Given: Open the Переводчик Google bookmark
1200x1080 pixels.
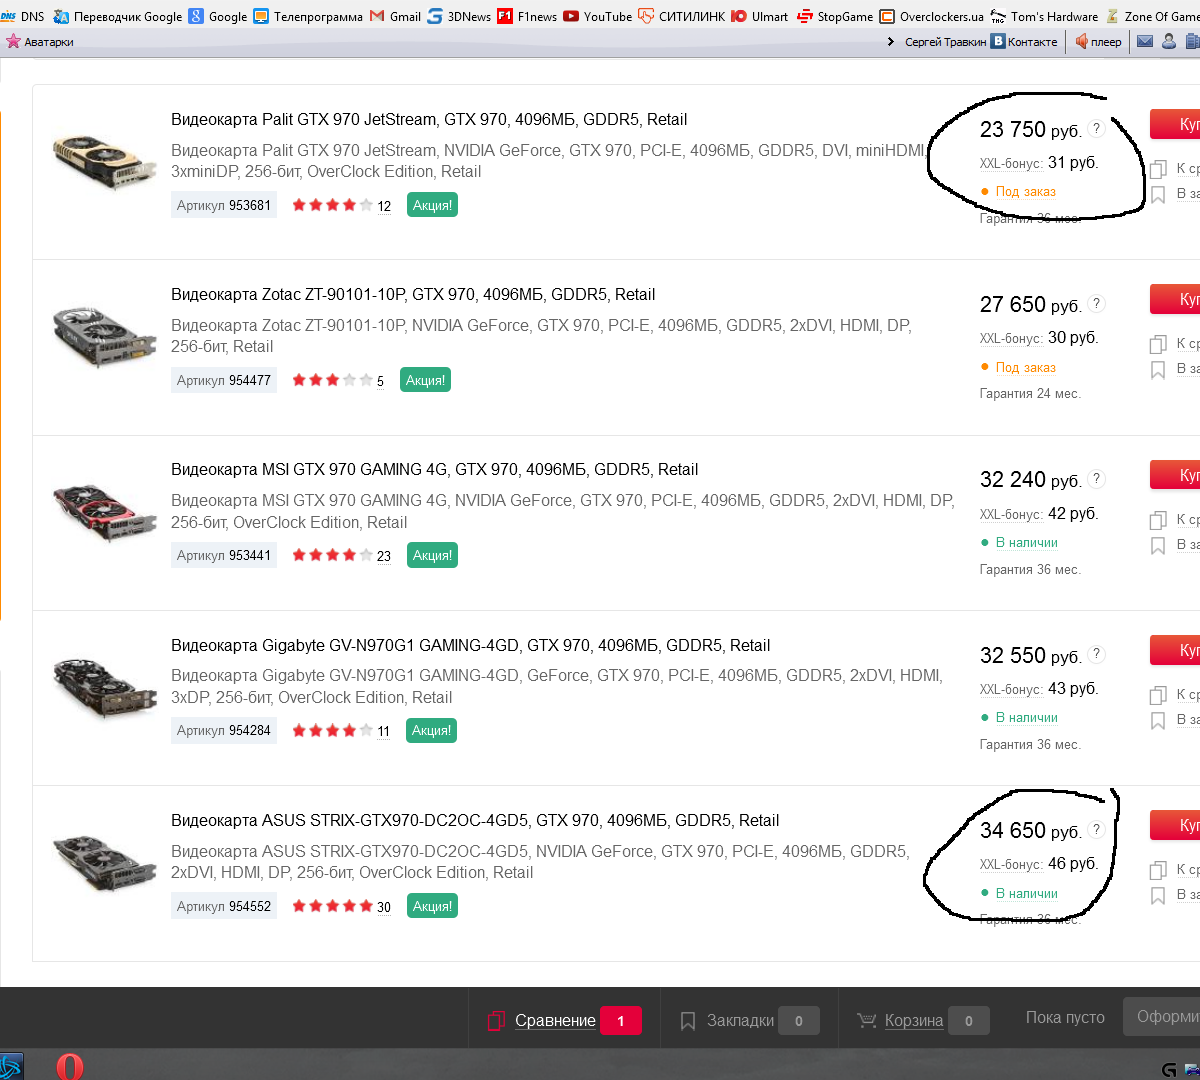Looking at the screenshot, I should 118,16.
